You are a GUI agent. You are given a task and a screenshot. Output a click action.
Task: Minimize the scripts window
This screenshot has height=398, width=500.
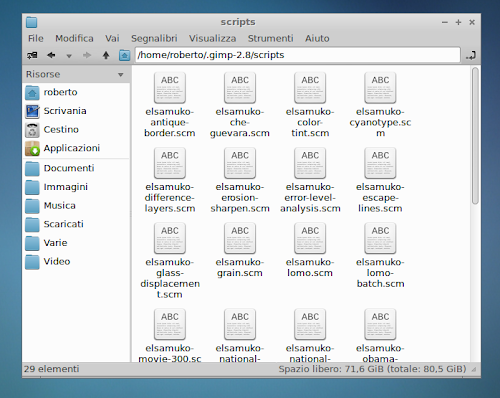(x=445, y=22)
